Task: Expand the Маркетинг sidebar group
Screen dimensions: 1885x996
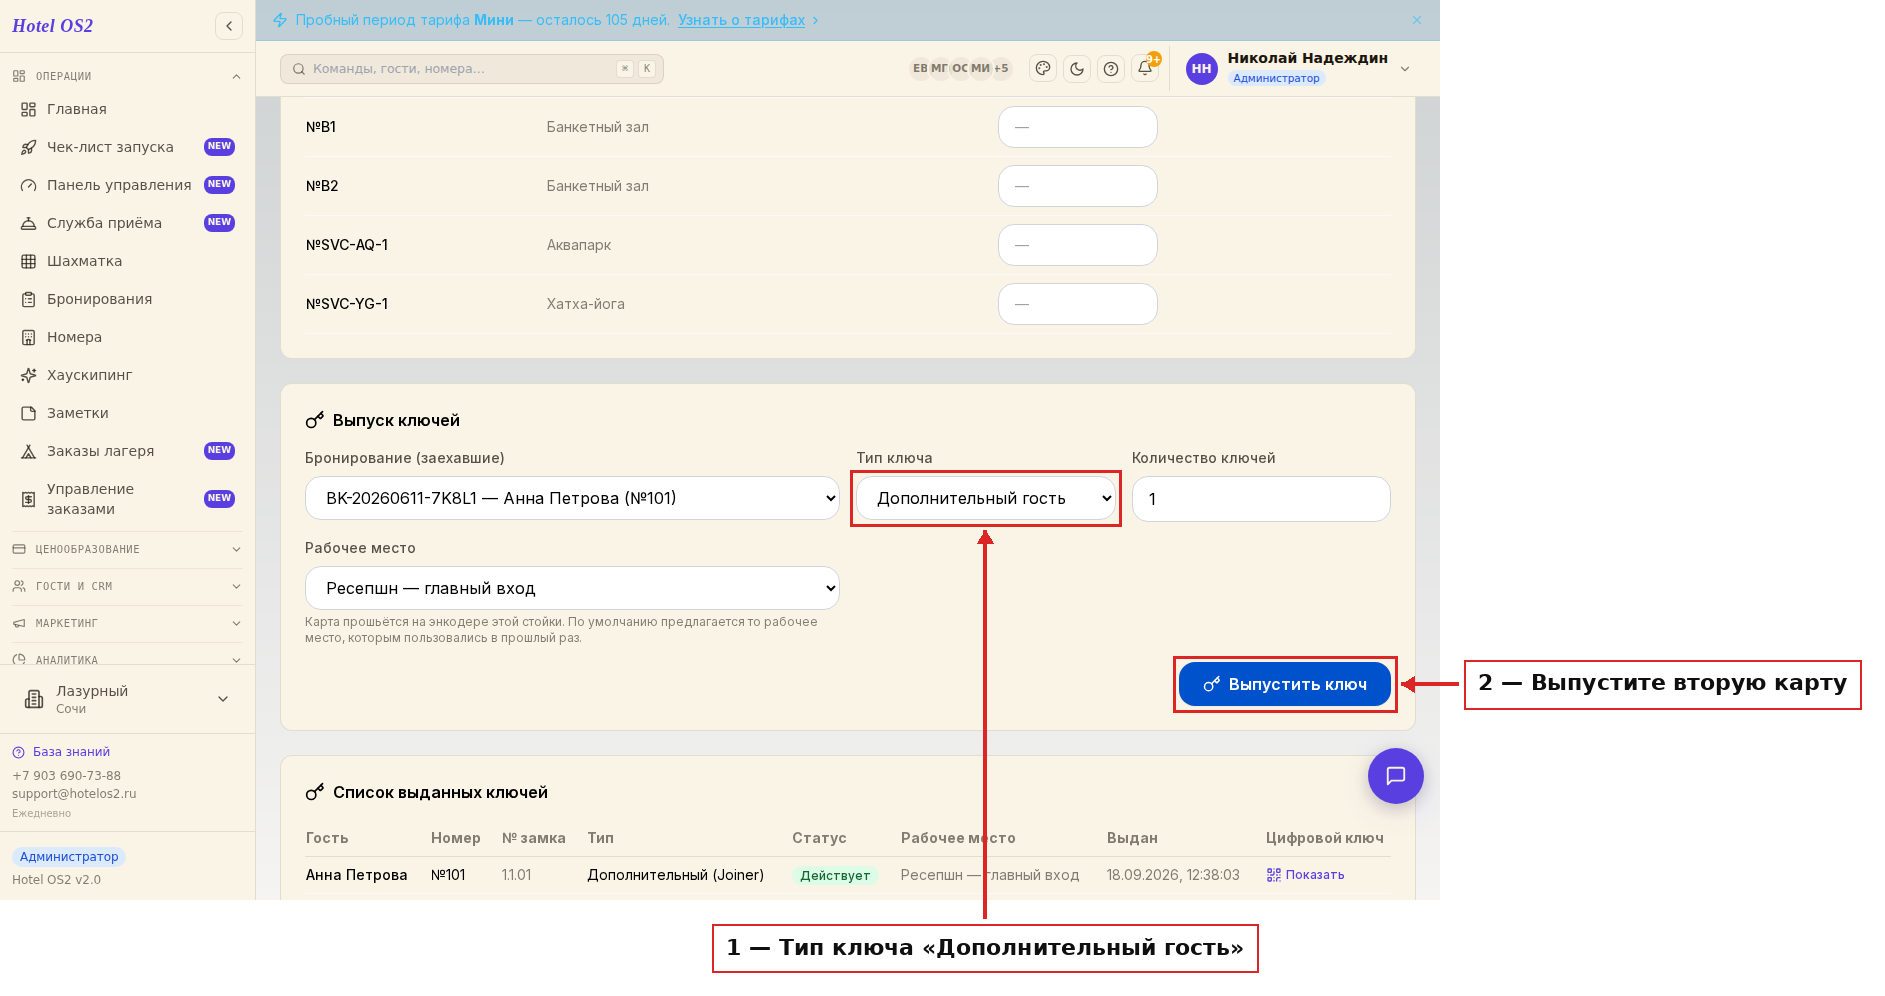Action: pos(127,623)
